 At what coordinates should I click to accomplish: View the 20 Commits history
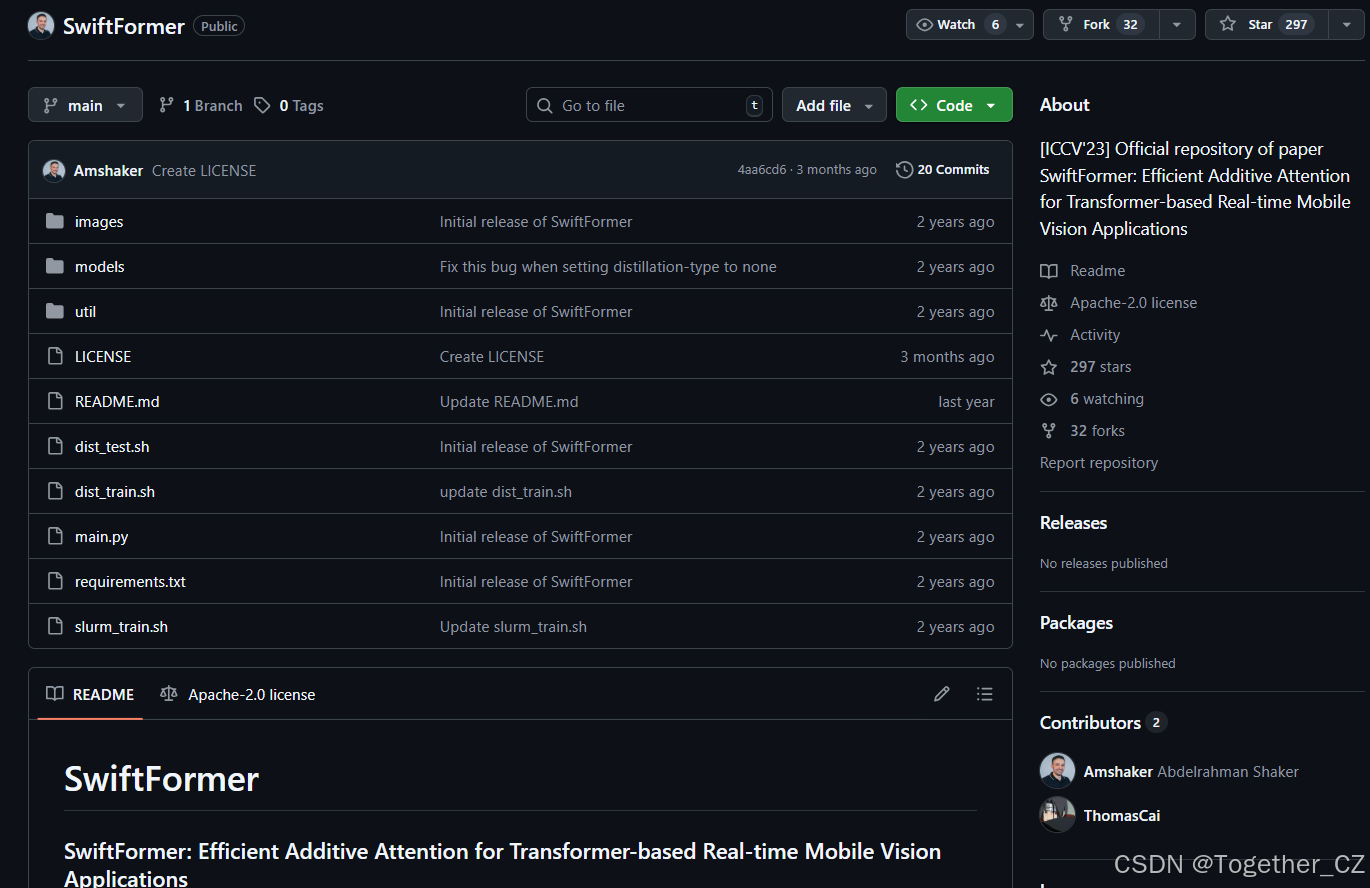click(x=942, y=170)
